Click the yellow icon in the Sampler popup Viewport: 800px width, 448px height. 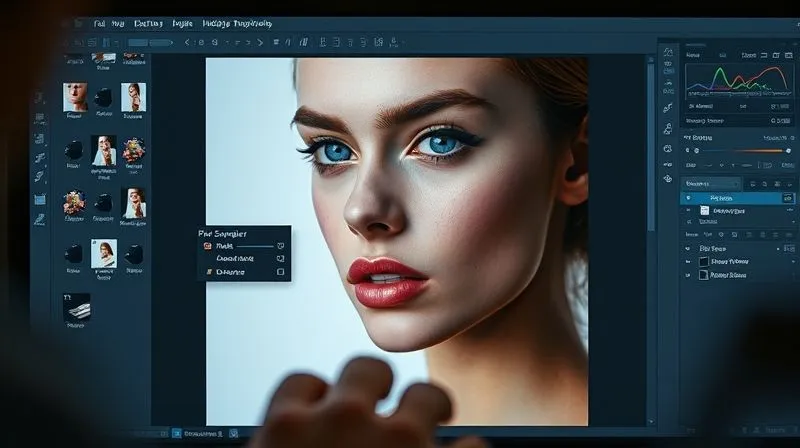coord(209,272)
